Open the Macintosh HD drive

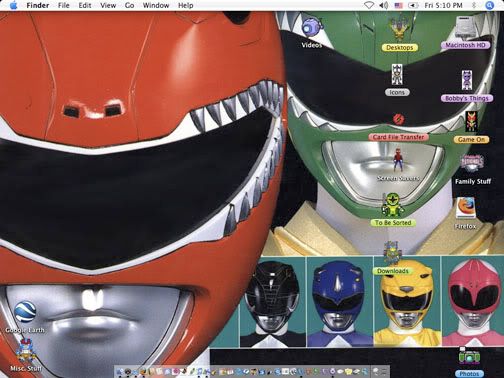click(466, 27)
